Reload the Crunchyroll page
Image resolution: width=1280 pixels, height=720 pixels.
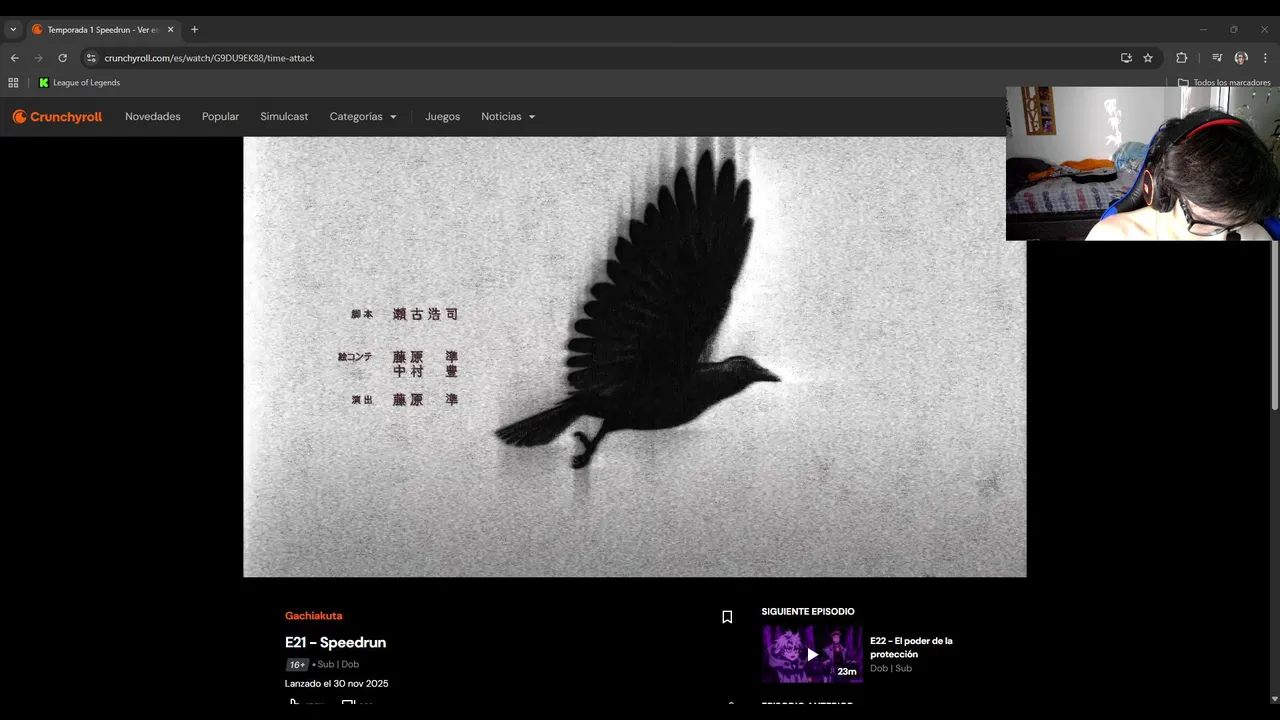click(62, 58)
